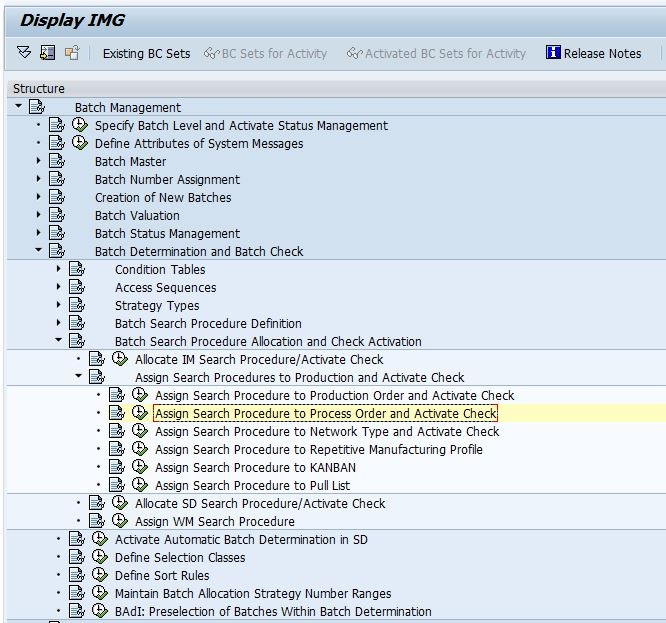Expand the Strategy Types node
The height and width of the screenshot is (623, 666).
point(59,304)
